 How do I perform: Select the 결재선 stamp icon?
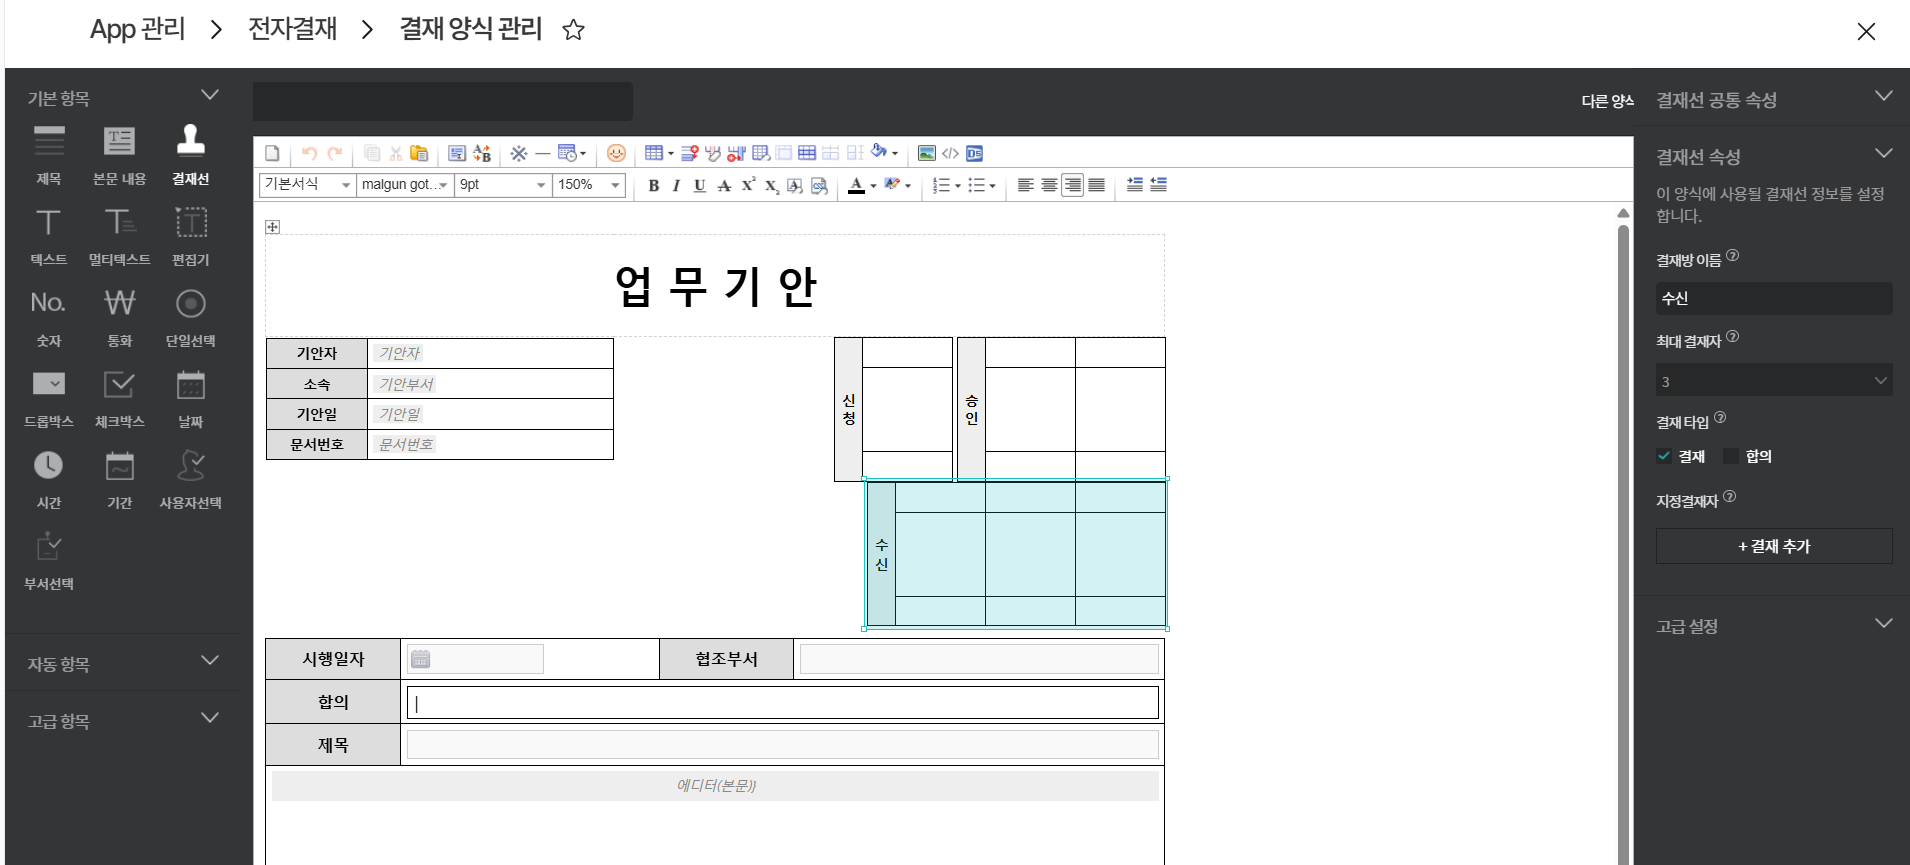pos(190,142)
